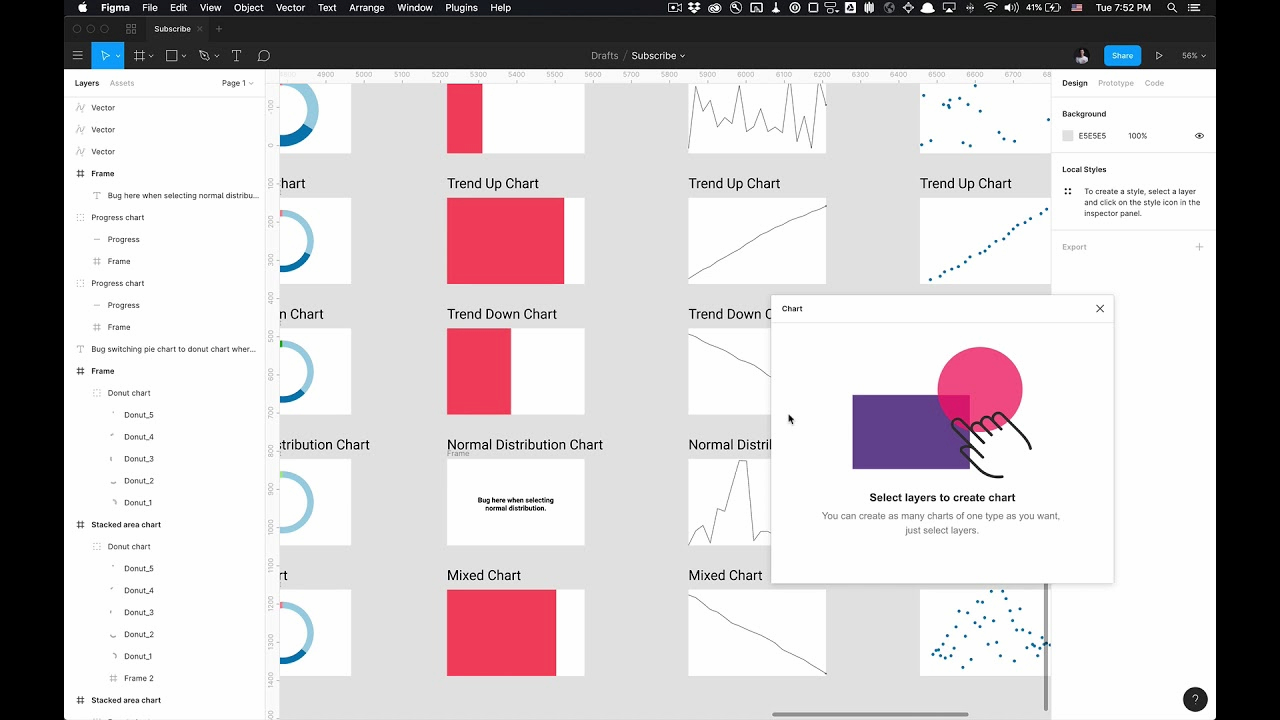The width and height of the screenshot is (1280, 720).
Task: Select the Mixed Chart scatter plot frame
Action: tap(983, 632)
